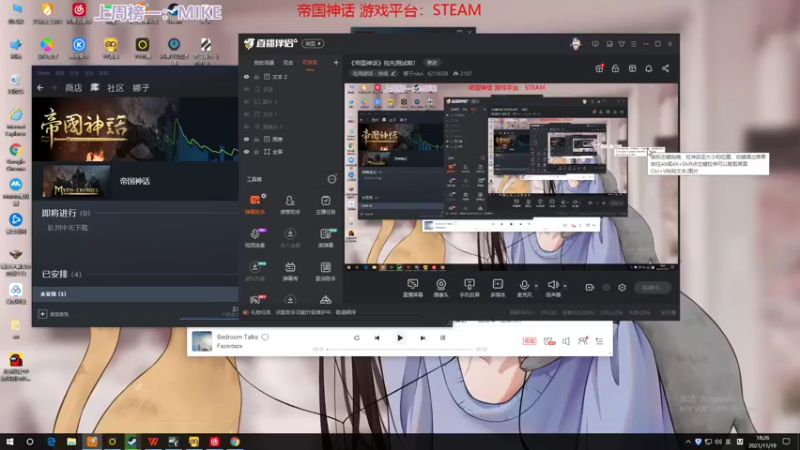The height and width of the screenshot is (450, 800).
Task: Open the Steam 商店 store tab
Action: (x=73, y=88)
